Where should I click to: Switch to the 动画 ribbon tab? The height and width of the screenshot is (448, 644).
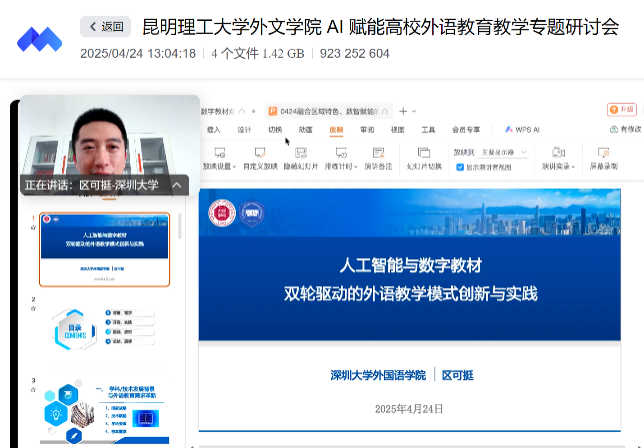[x=305, y=129]
